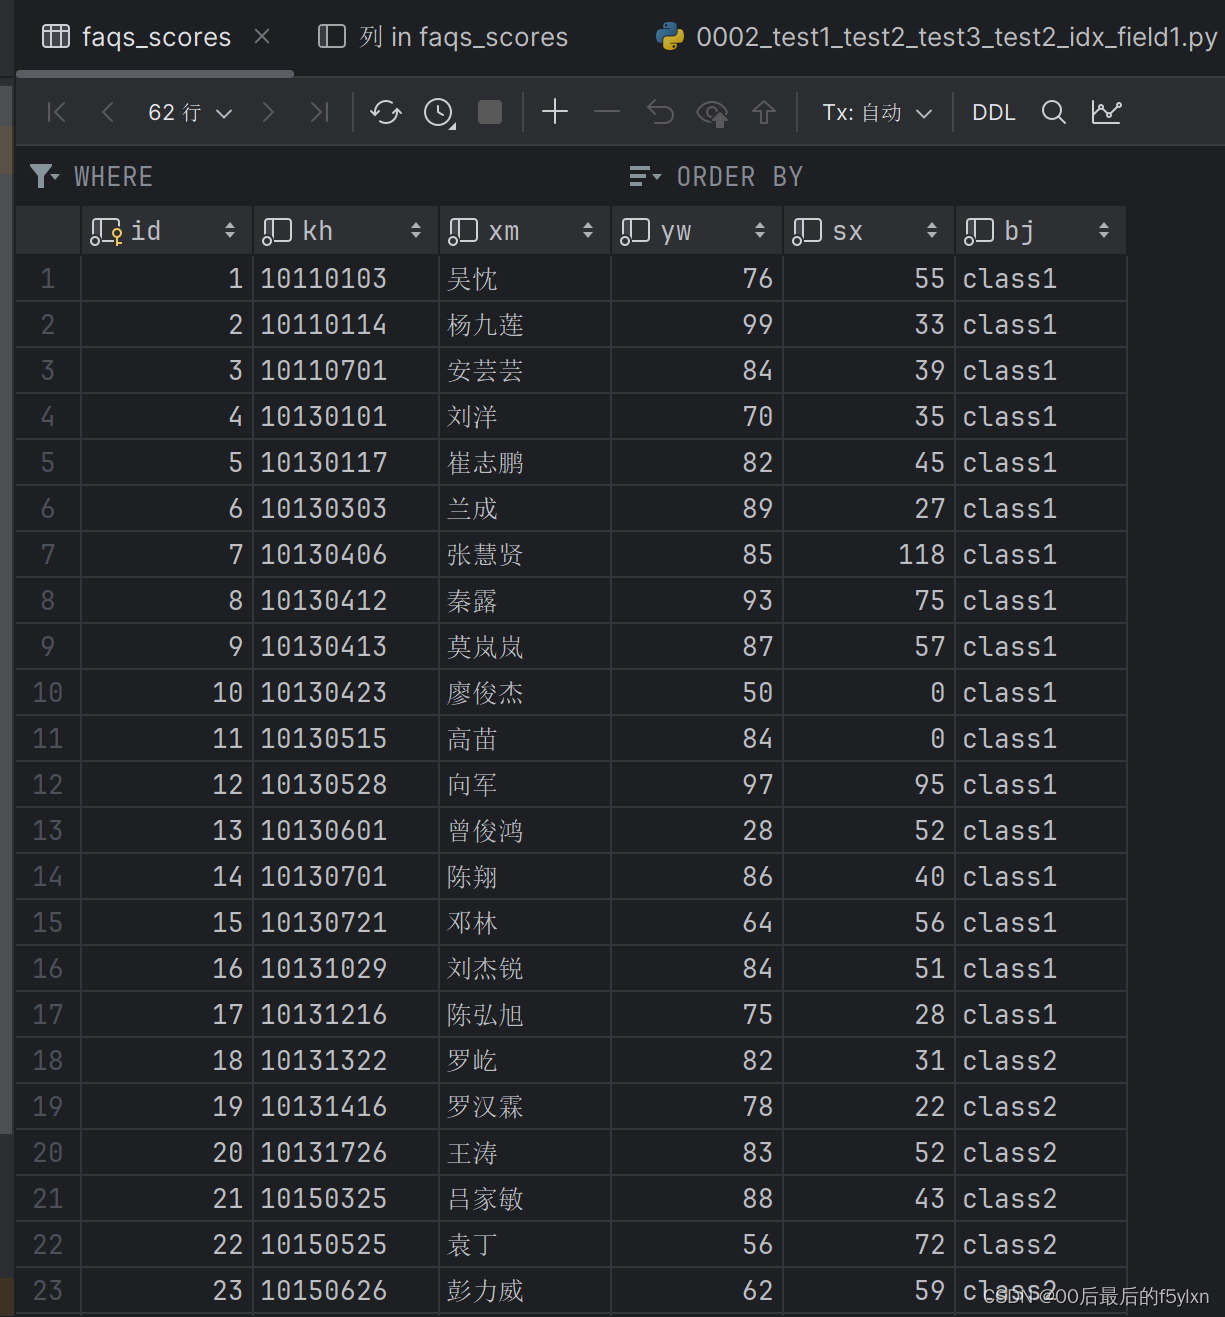Open the auto-refresh timer options

pos(438,112)
